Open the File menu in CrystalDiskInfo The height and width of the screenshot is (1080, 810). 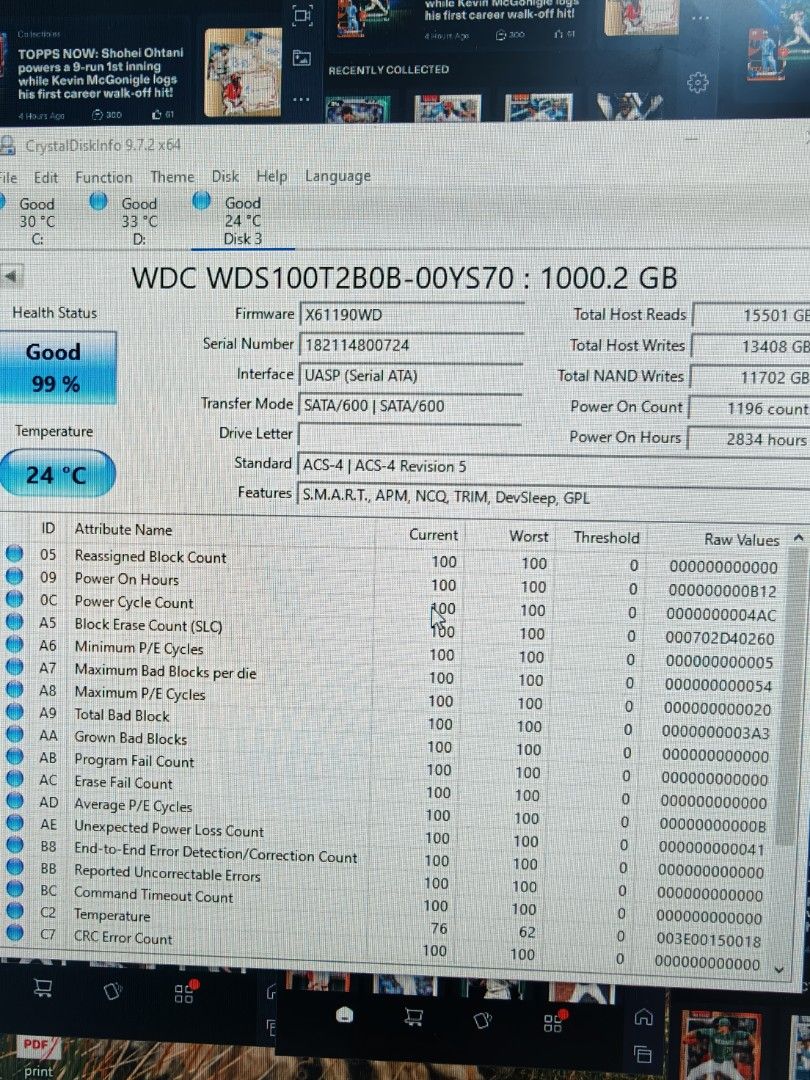[9, 178]
